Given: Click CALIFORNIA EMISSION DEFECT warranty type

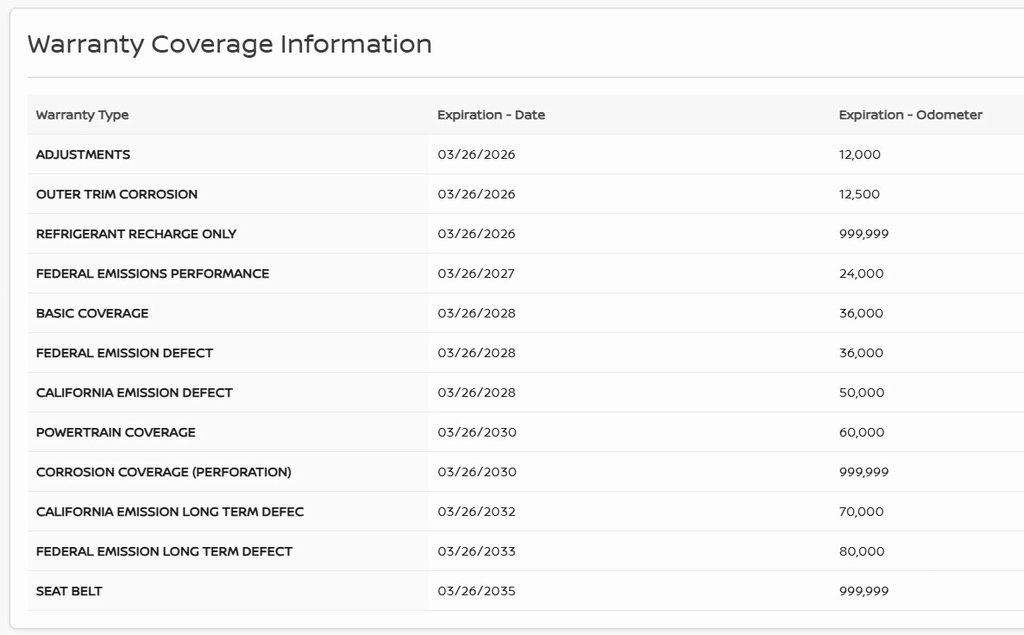Looking at the screenshot, I should 134,393.
